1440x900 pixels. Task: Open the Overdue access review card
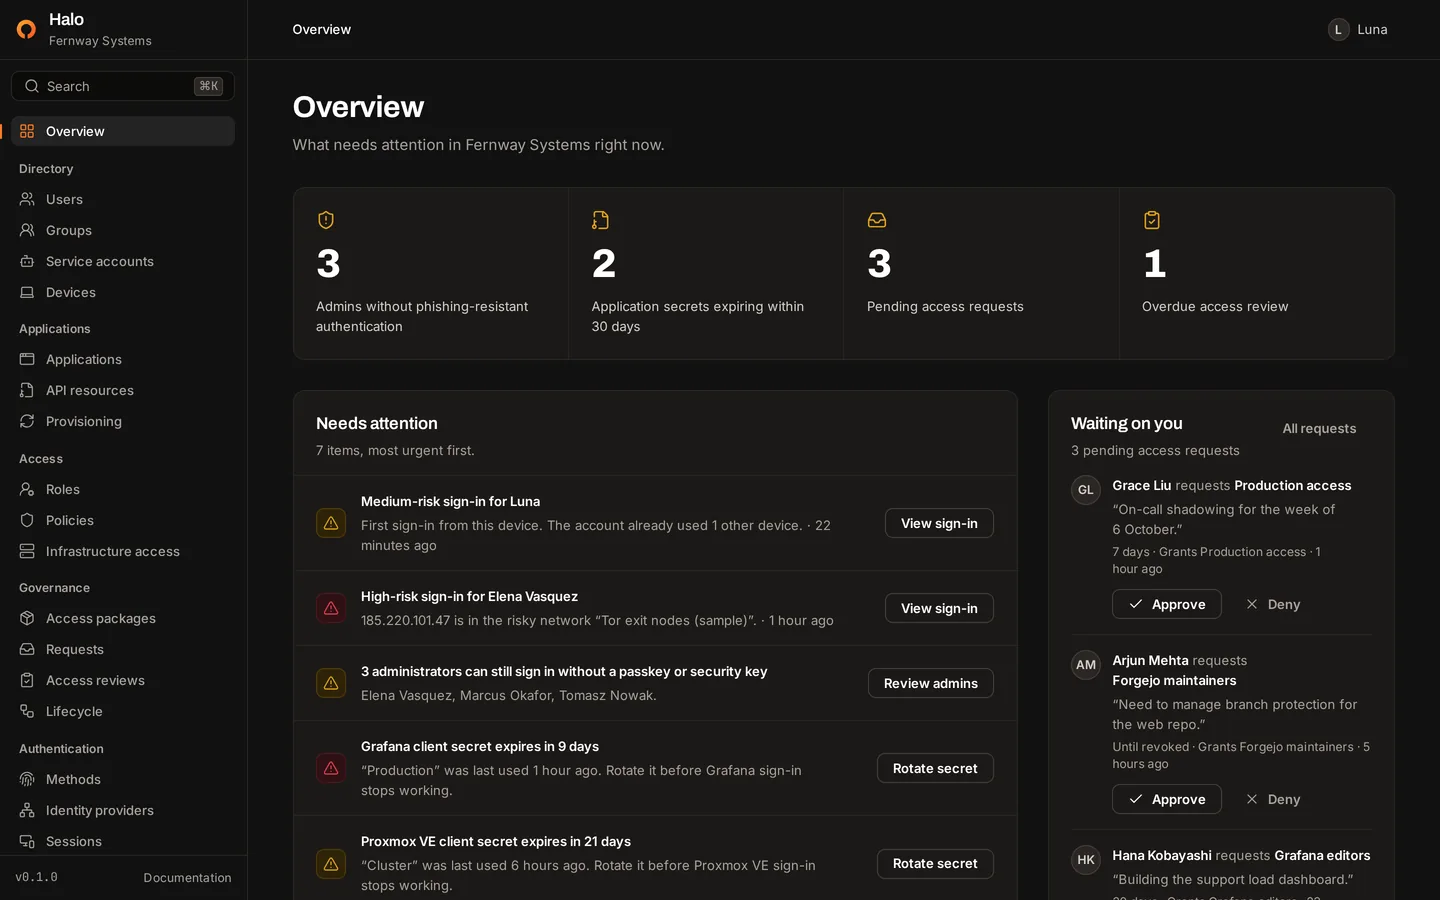(1256, 273)
